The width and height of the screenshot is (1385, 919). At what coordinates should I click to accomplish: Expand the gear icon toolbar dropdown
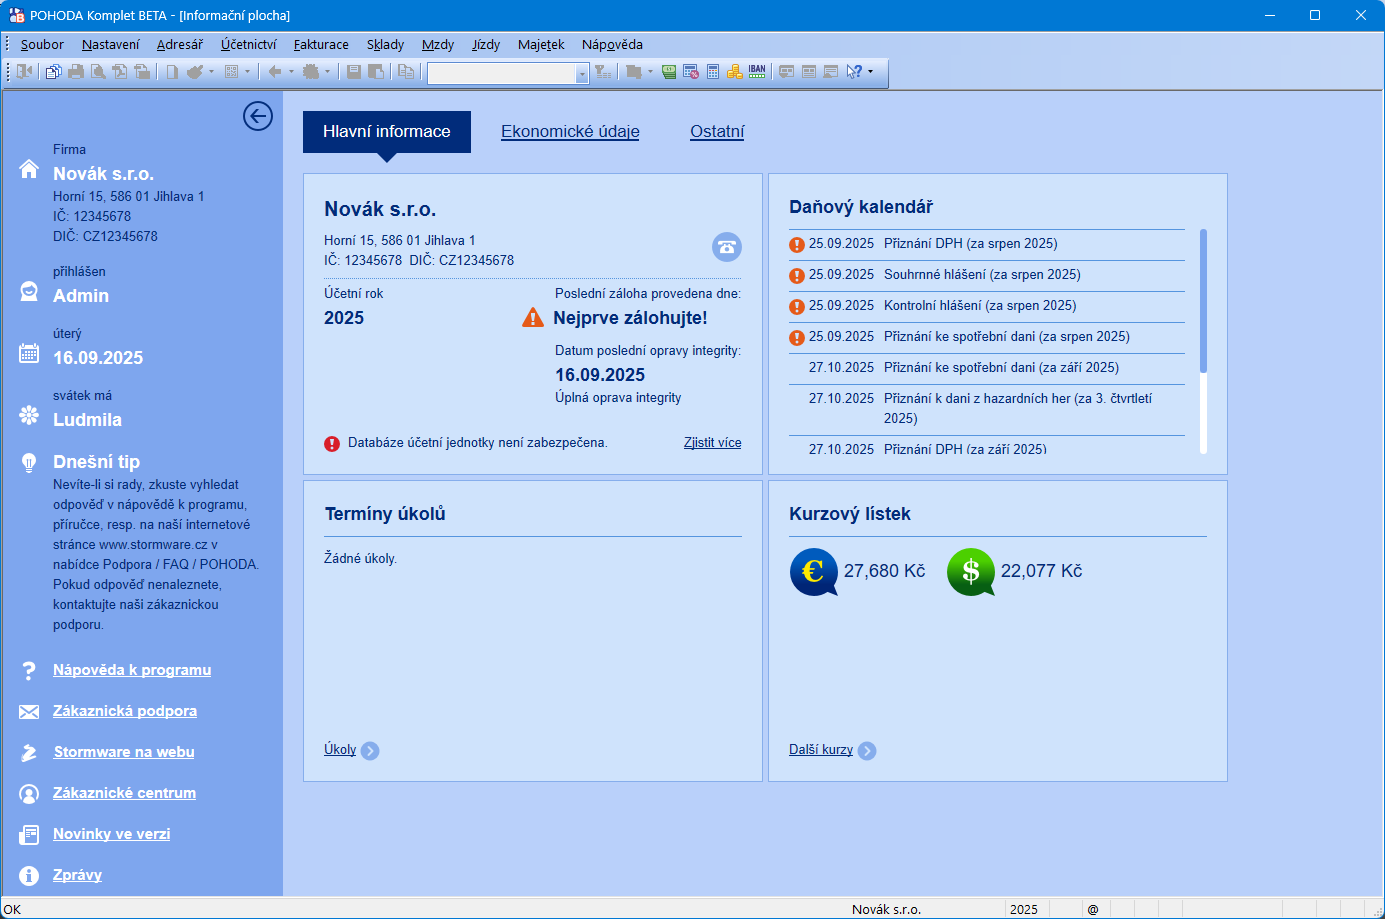pos(327,72)
